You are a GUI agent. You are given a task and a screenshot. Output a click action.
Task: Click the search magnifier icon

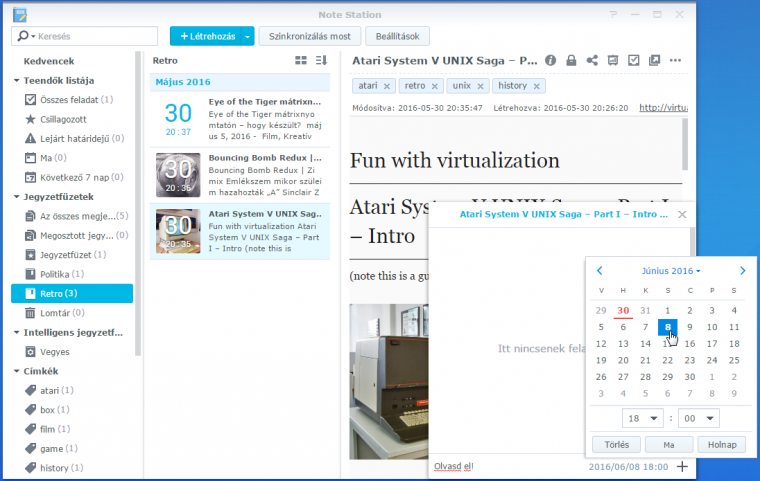pyautogui.click(x=22, y=36)
